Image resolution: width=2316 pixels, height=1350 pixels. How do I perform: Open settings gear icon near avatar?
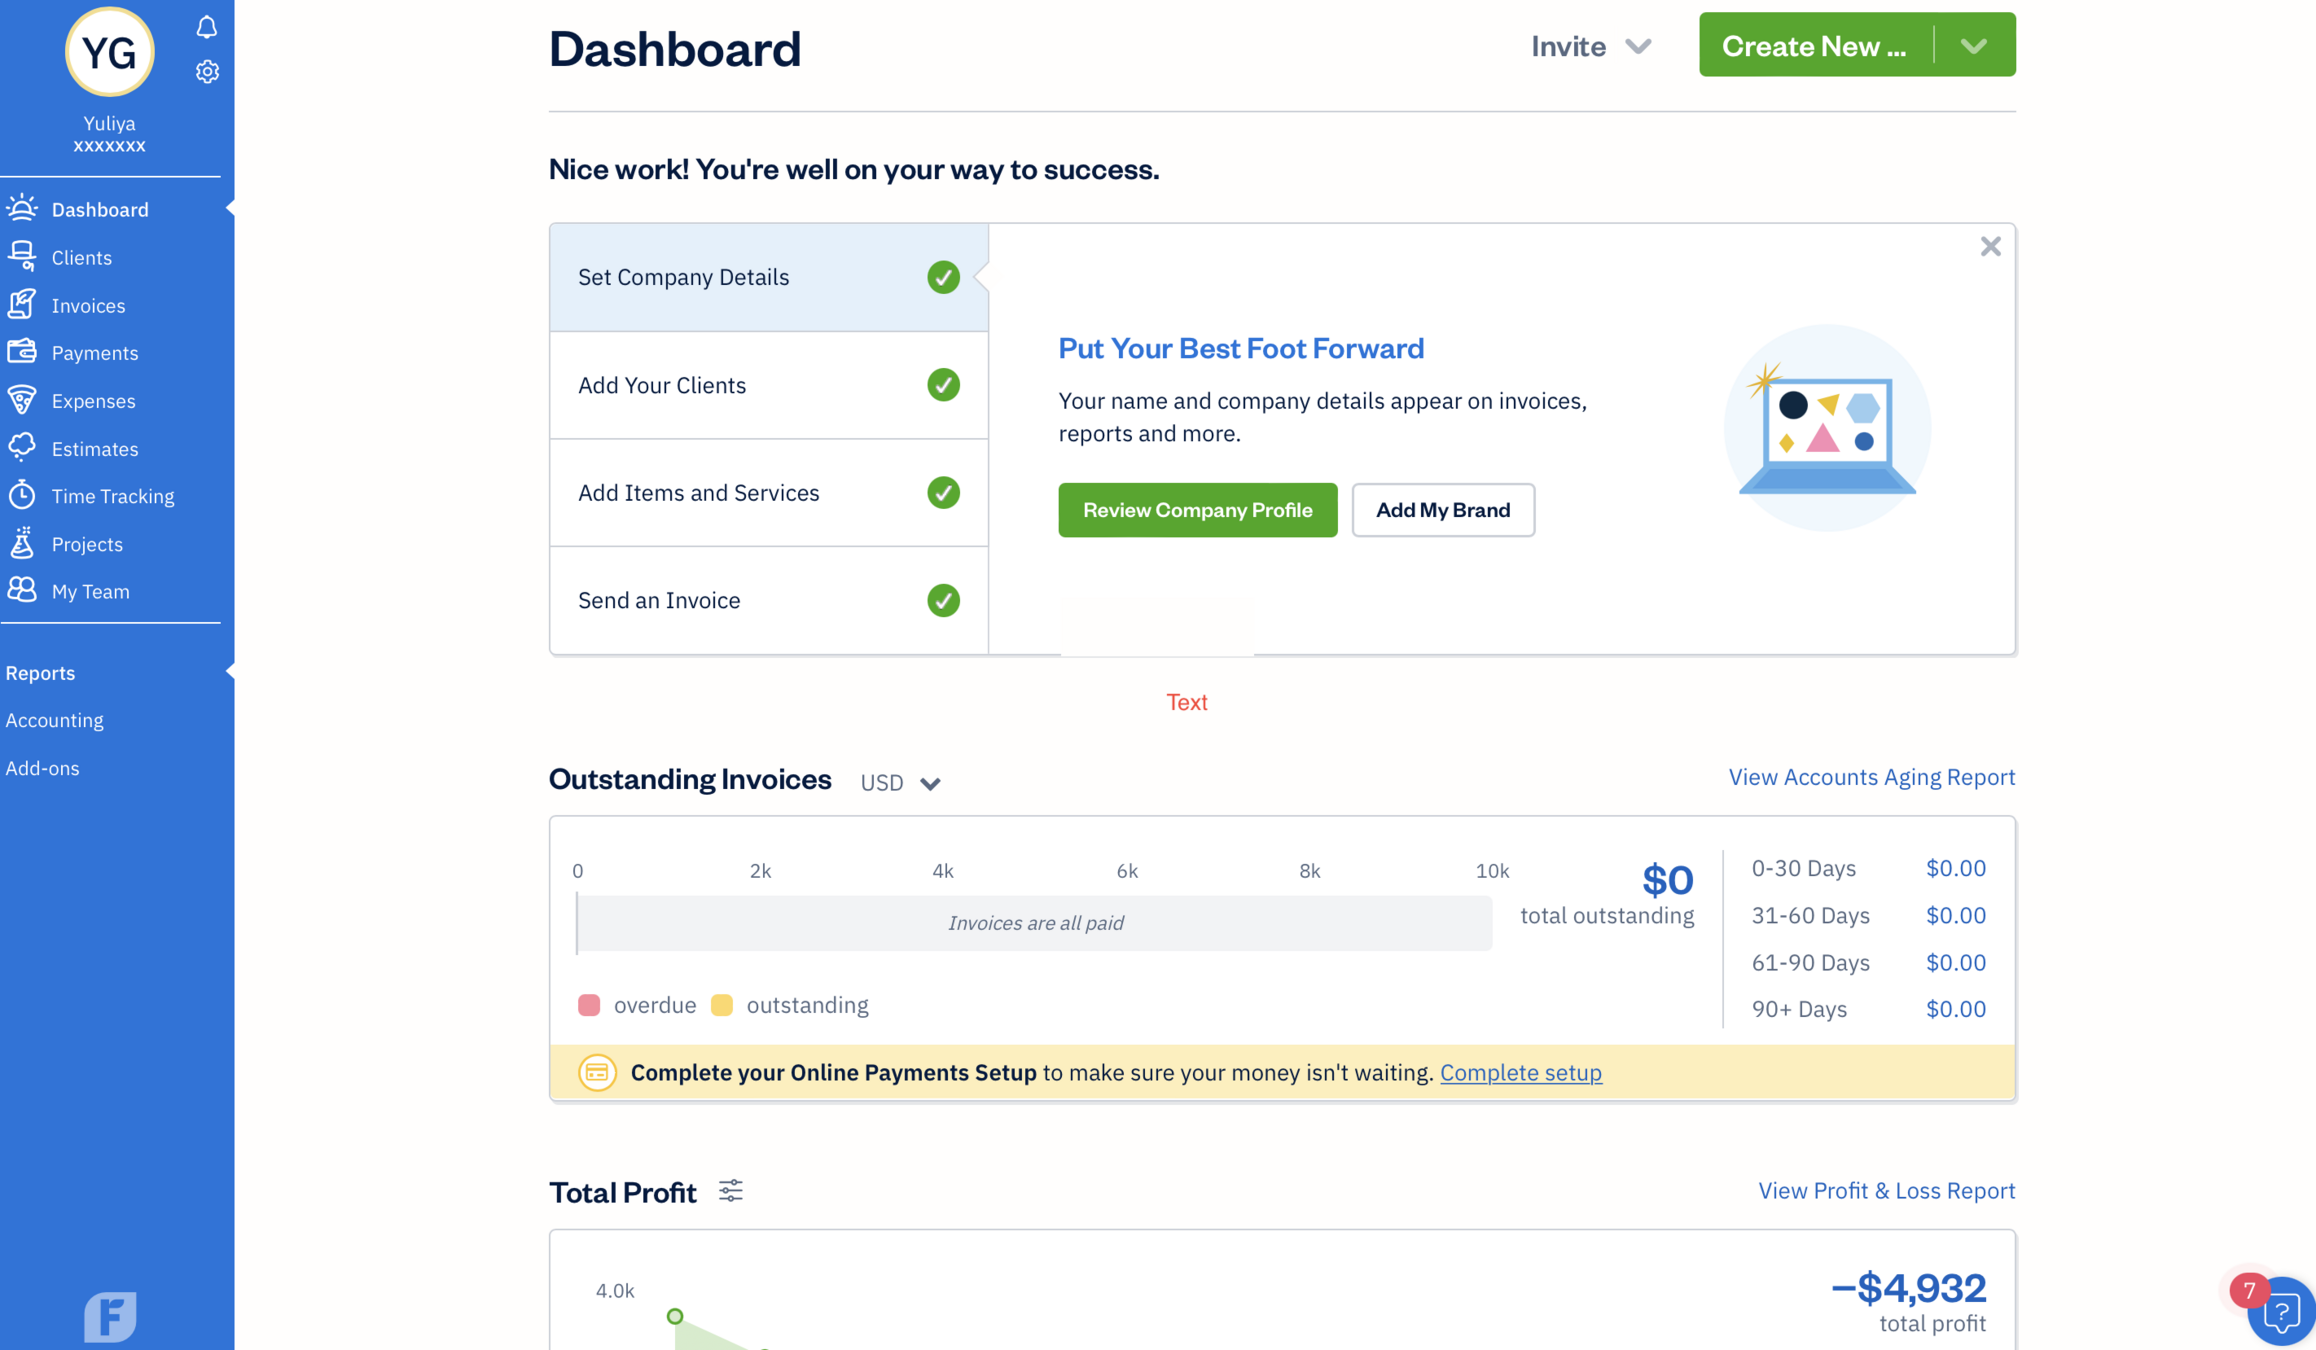pos(207,72)
